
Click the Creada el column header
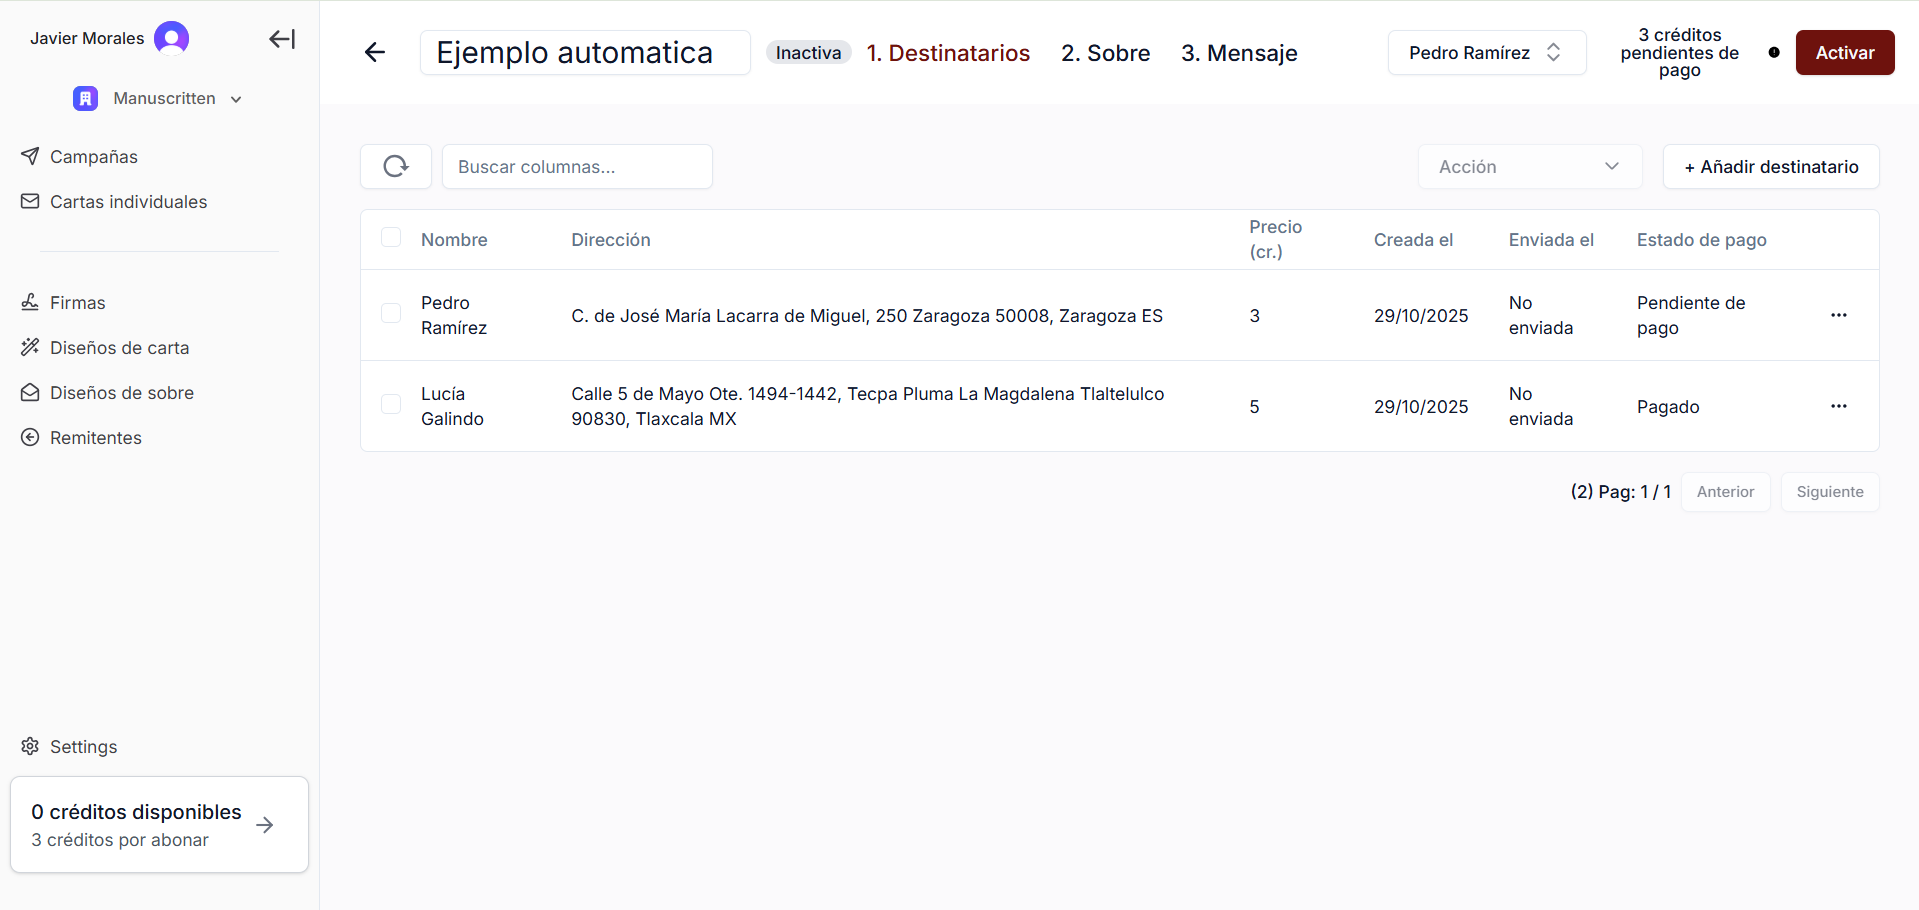(1413, 239)
